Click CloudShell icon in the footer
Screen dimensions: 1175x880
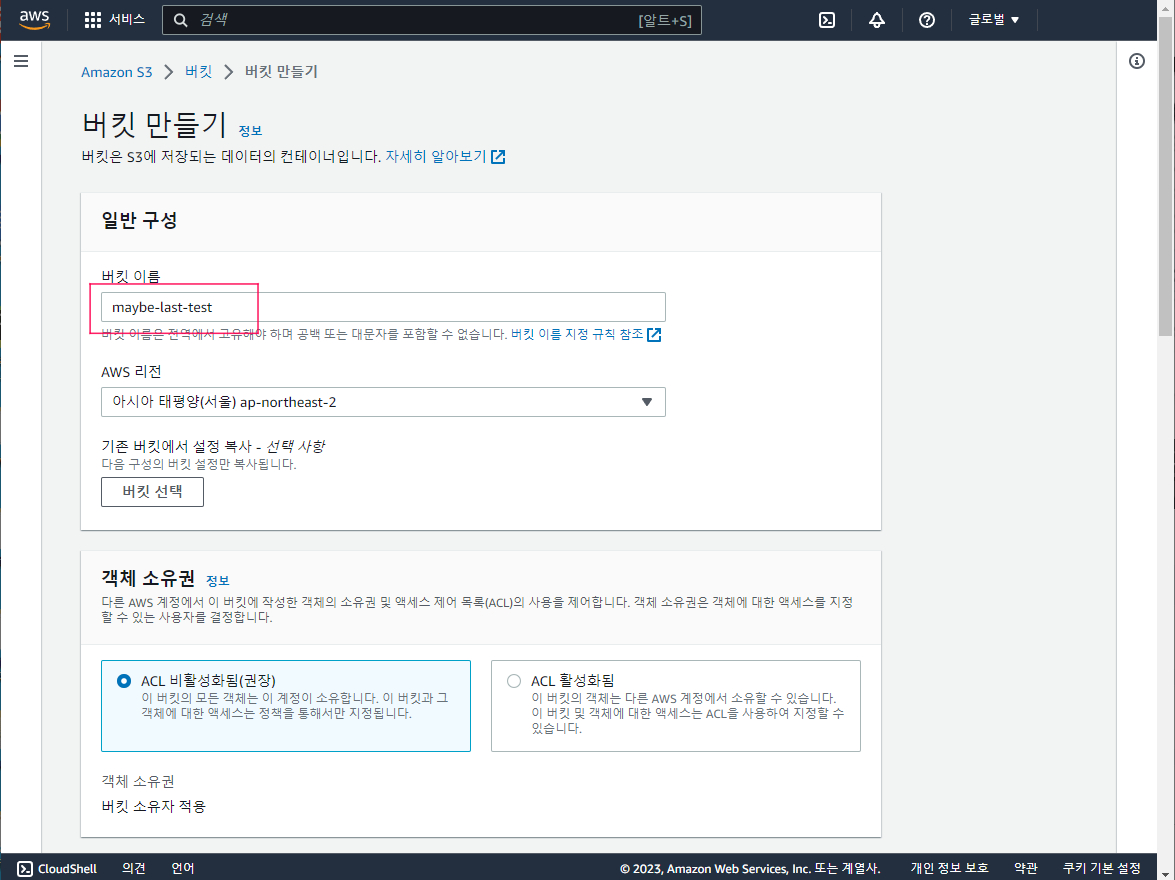(x=25, y=869)
